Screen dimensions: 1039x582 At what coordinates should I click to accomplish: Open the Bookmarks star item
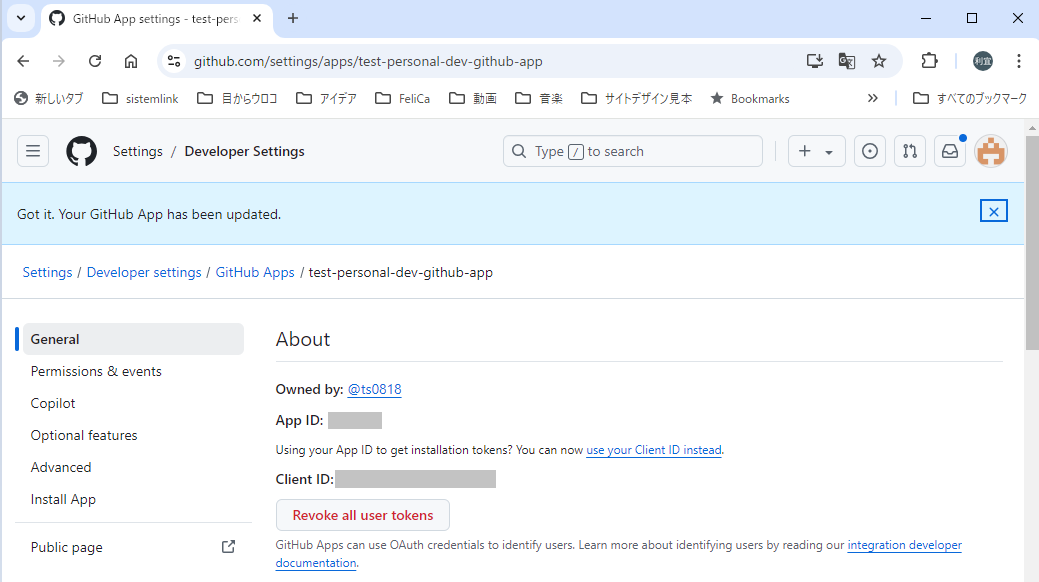749,98
